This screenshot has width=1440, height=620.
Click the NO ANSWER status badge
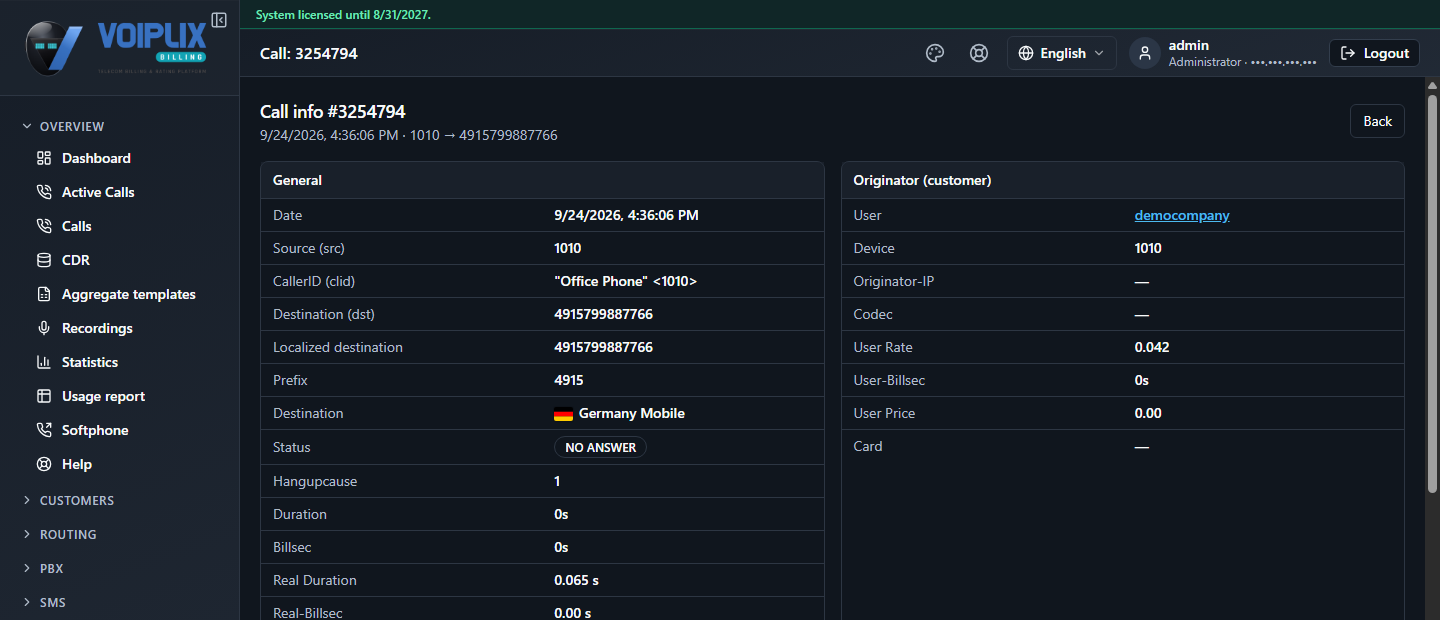tap(600, 447)
